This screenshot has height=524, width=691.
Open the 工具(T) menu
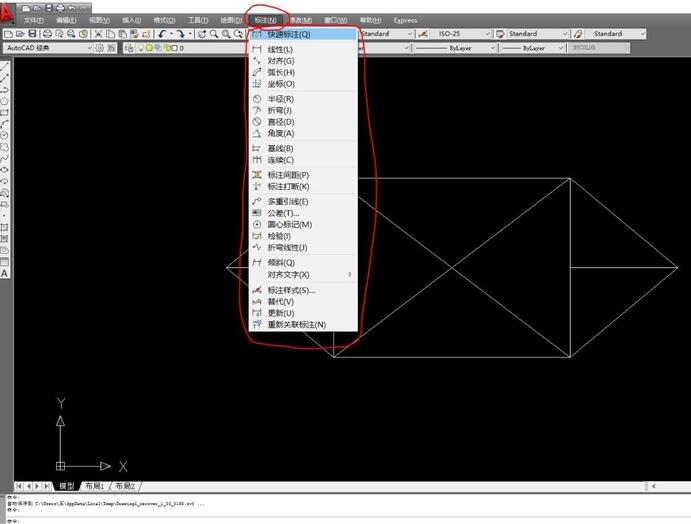[198, 20]
